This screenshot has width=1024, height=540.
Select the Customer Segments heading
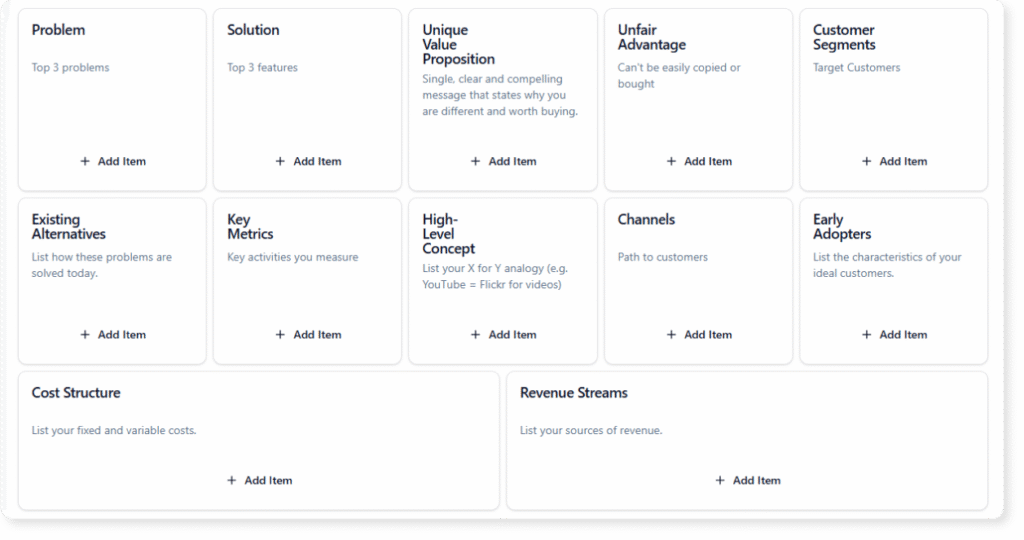click(x=844, y=37)
